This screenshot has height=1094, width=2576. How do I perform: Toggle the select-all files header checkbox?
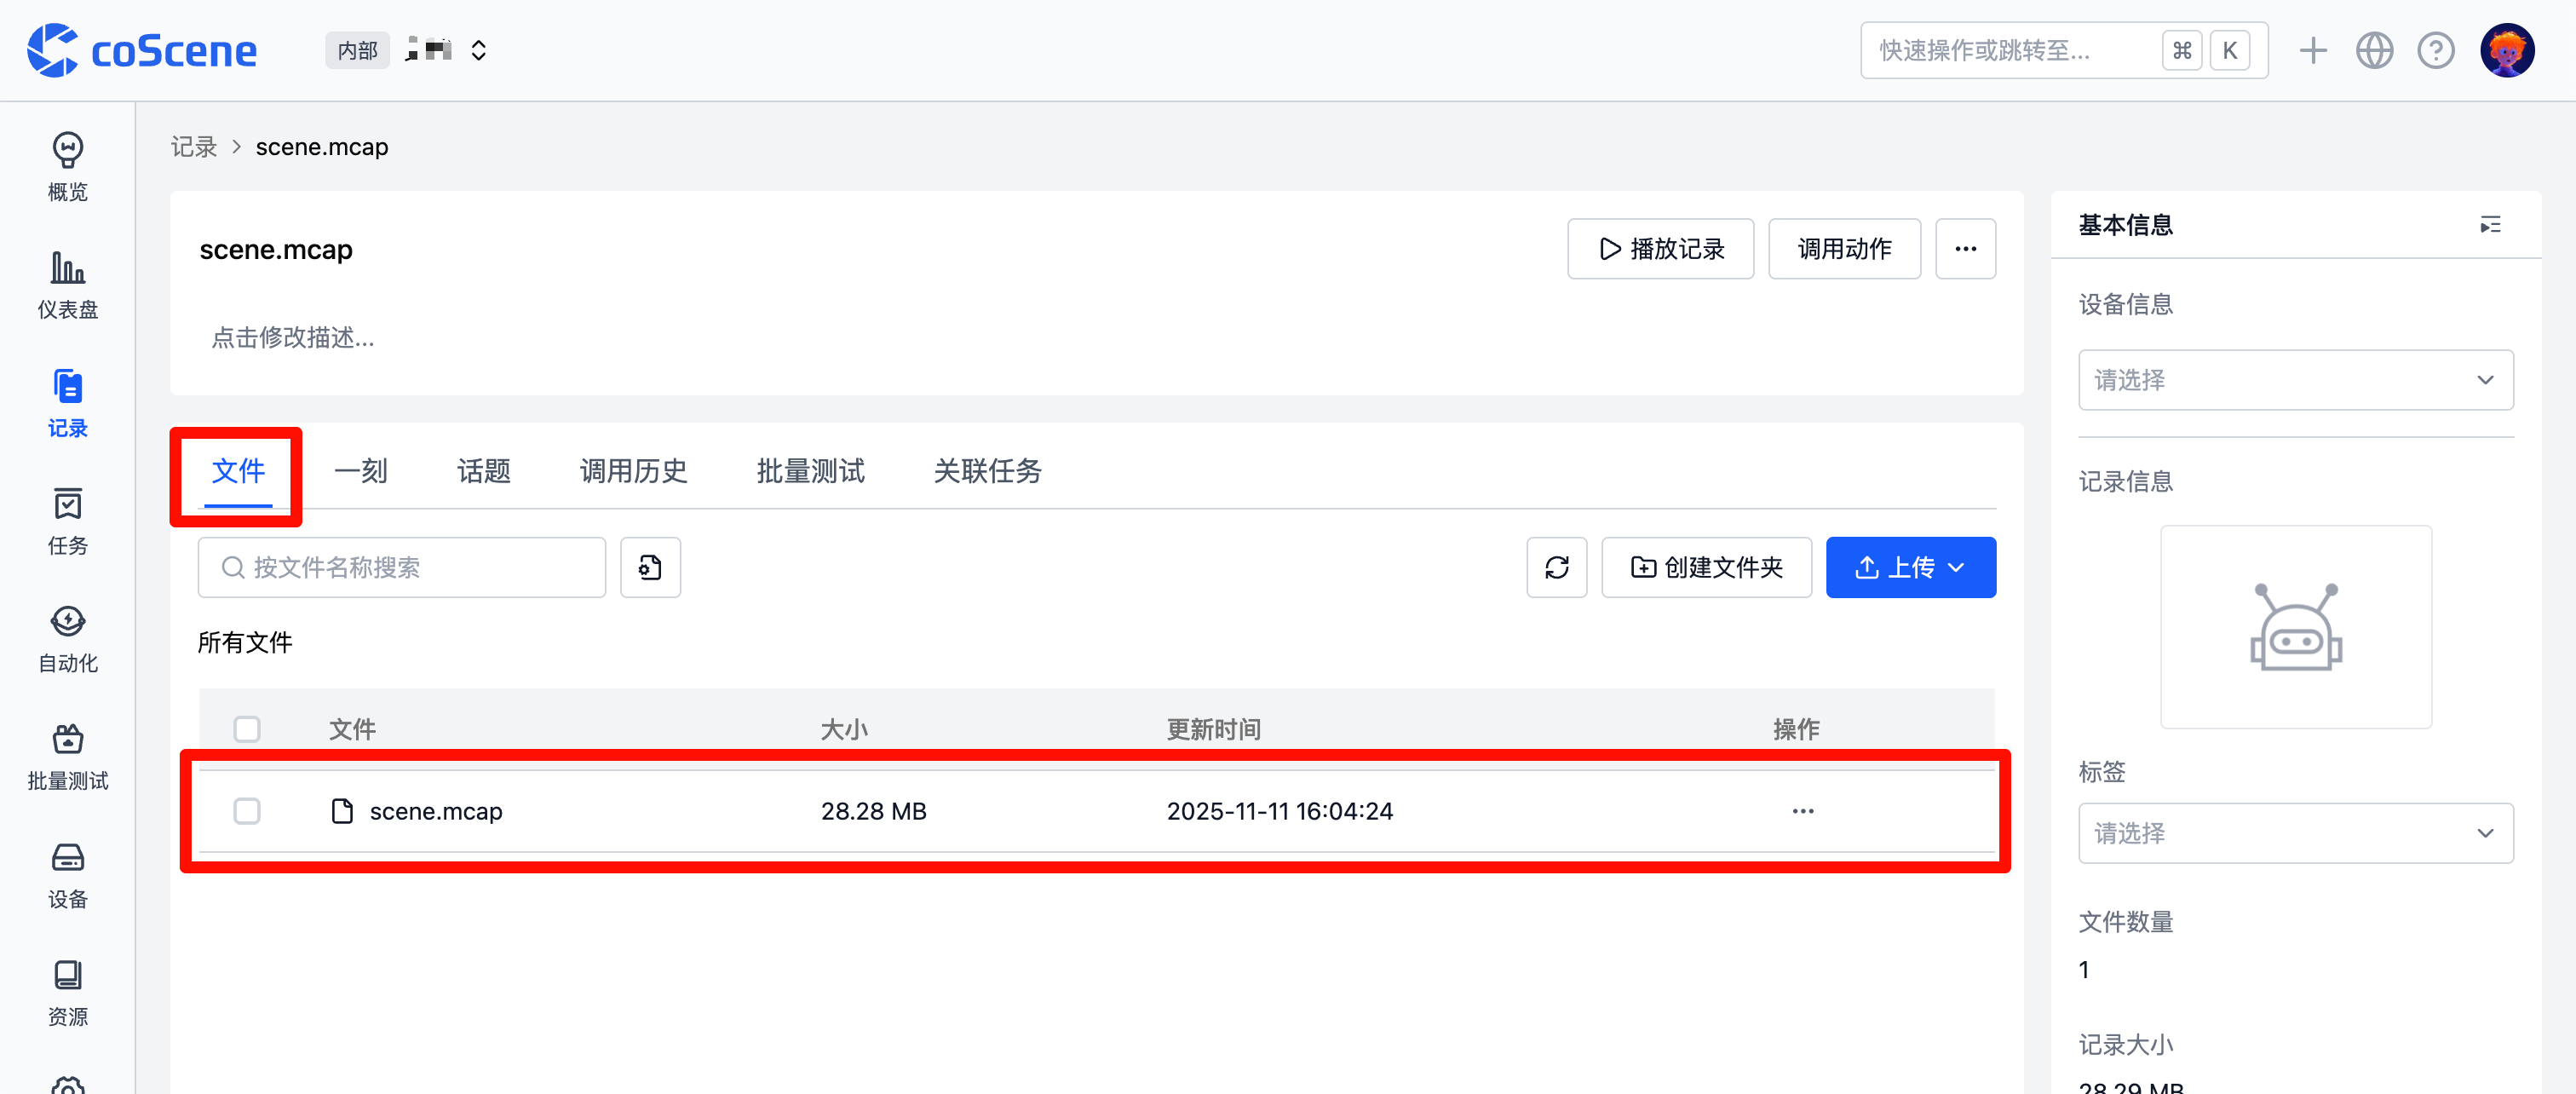(x=247, y=729)
